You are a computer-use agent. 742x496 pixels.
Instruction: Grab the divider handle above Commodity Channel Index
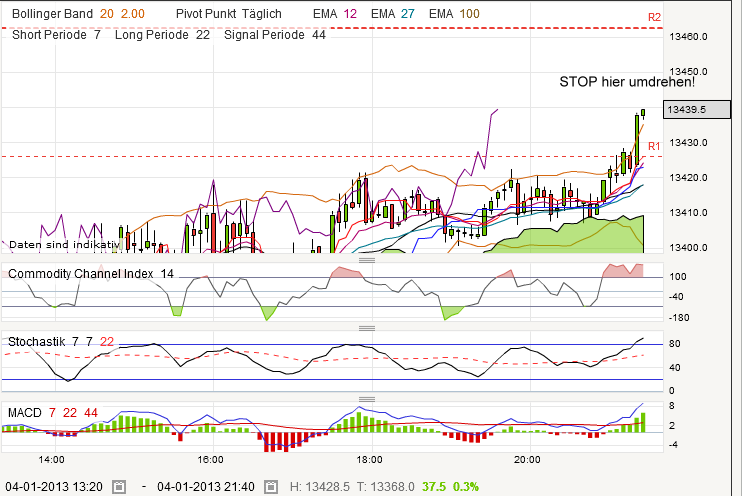coord(367,260)
